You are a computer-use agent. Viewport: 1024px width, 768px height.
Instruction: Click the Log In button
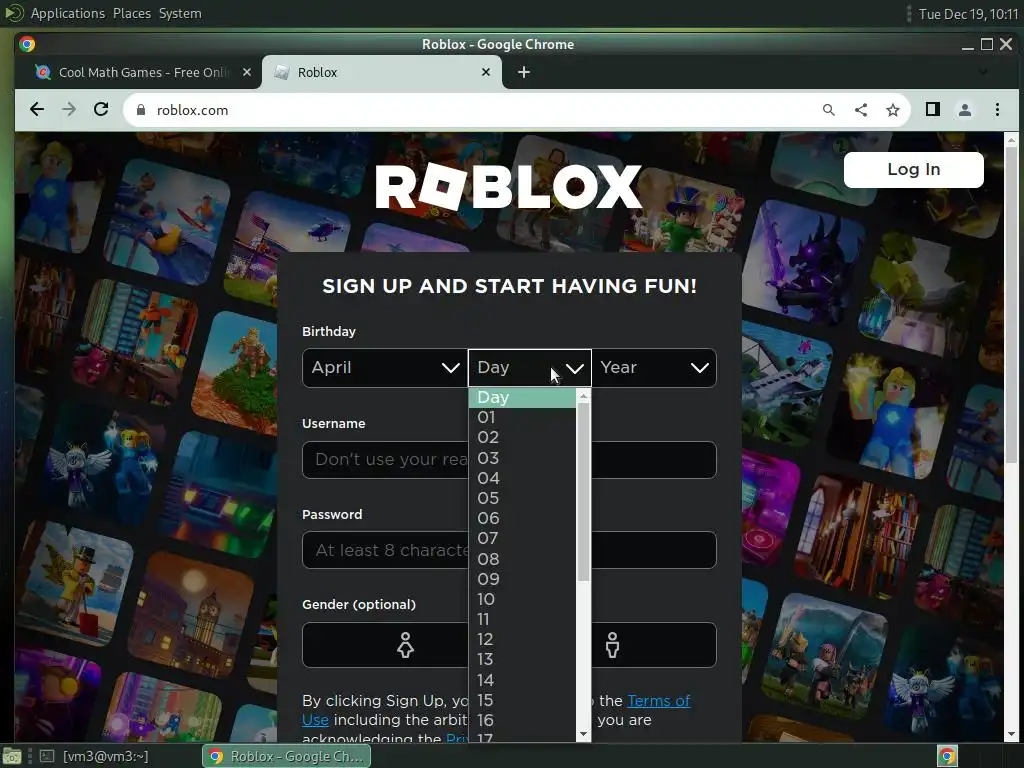coord(913,170)
